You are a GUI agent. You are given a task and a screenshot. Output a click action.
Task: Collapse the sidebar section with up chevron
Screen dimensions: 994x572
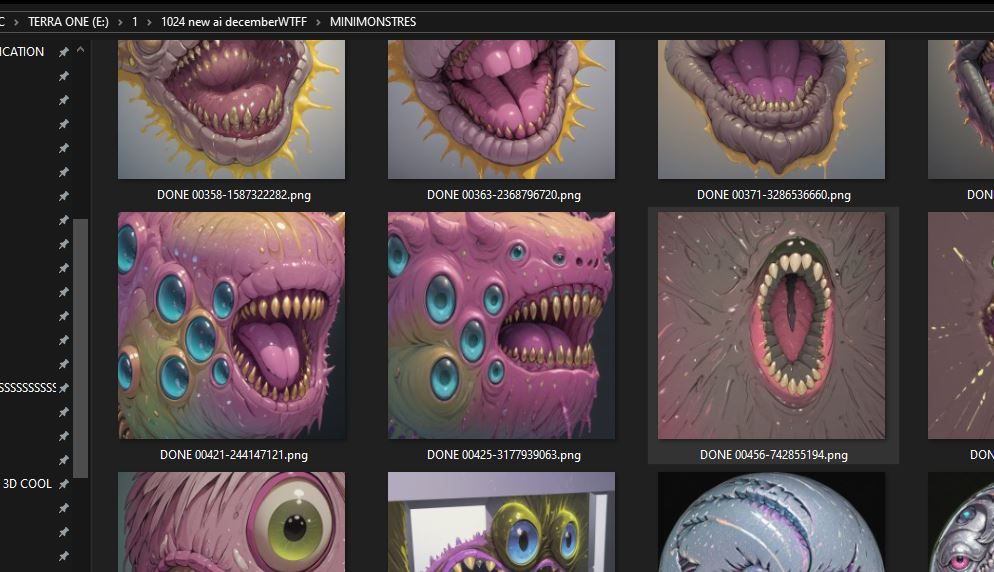point(81,49)
